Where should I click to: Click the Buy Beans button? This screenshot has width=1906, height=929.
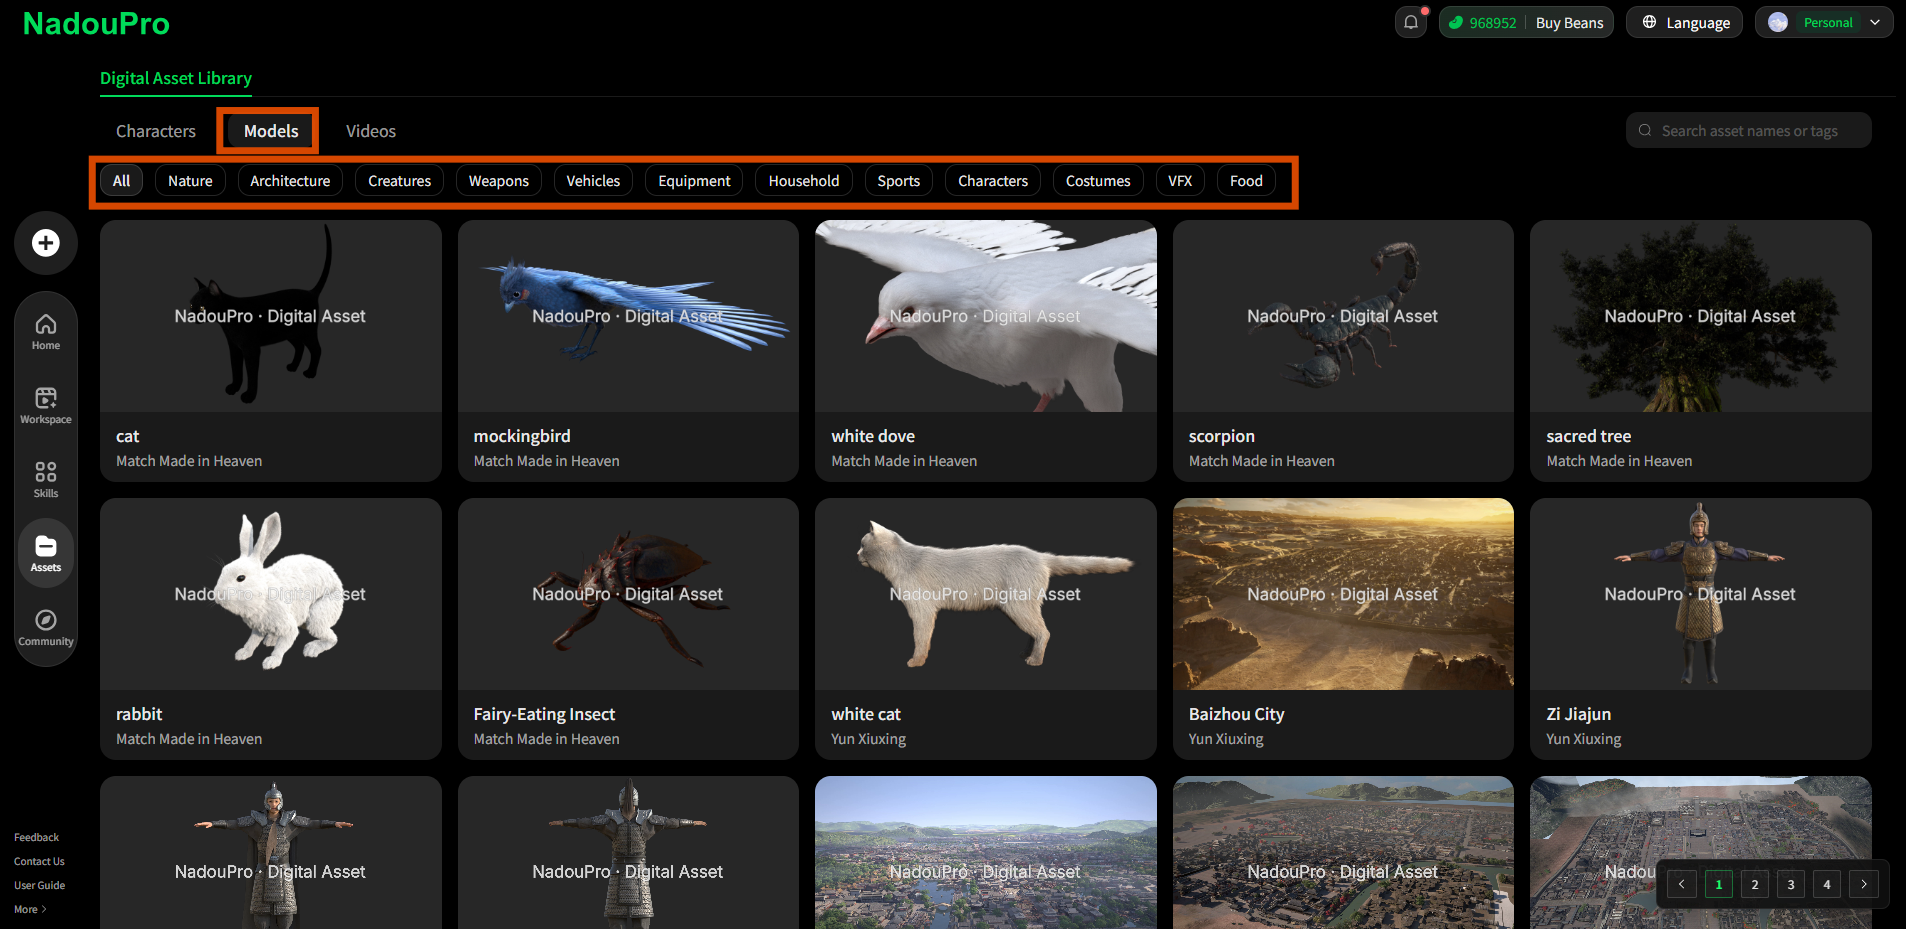[x=1569, y=23]
